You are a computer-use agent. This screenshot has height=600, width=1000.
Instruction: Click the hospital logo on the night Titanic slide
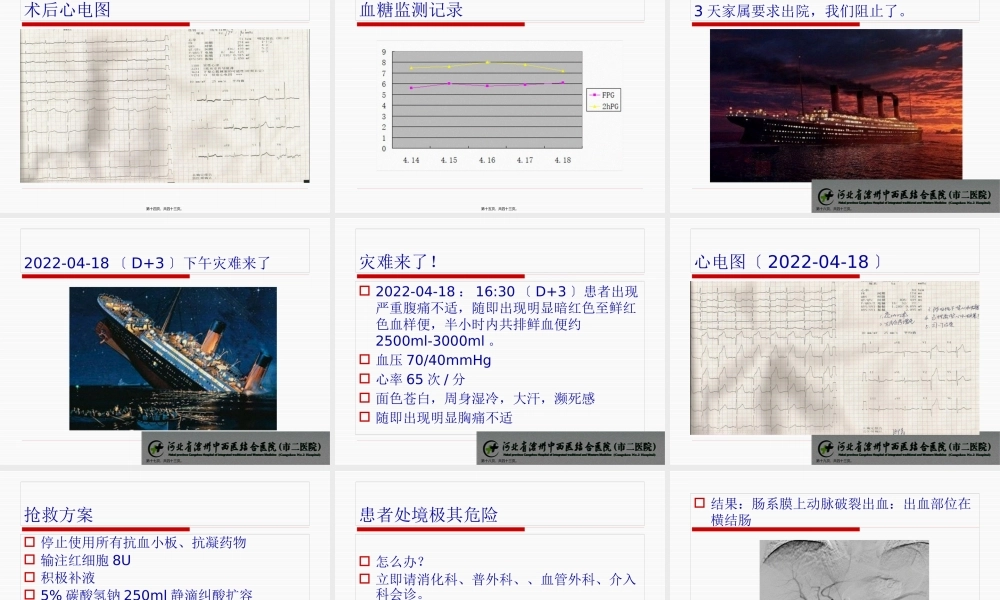tap(905, 195)
